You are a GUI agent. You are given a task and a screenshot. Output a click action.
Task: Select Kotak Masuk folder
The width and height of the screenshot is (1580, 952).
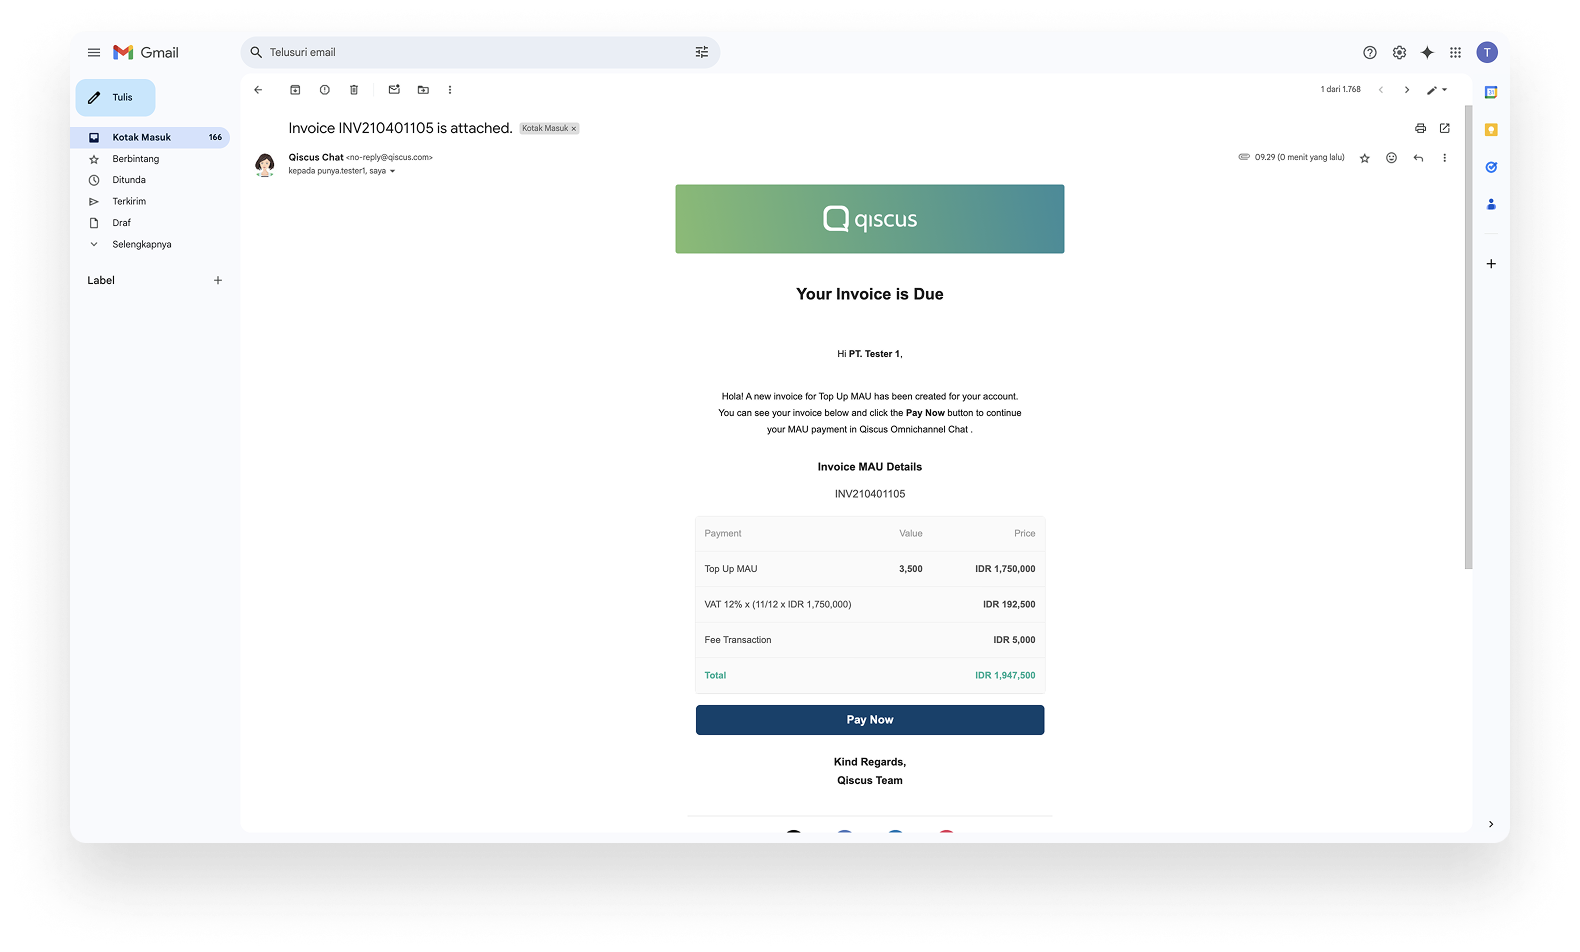tap(150, 137)
